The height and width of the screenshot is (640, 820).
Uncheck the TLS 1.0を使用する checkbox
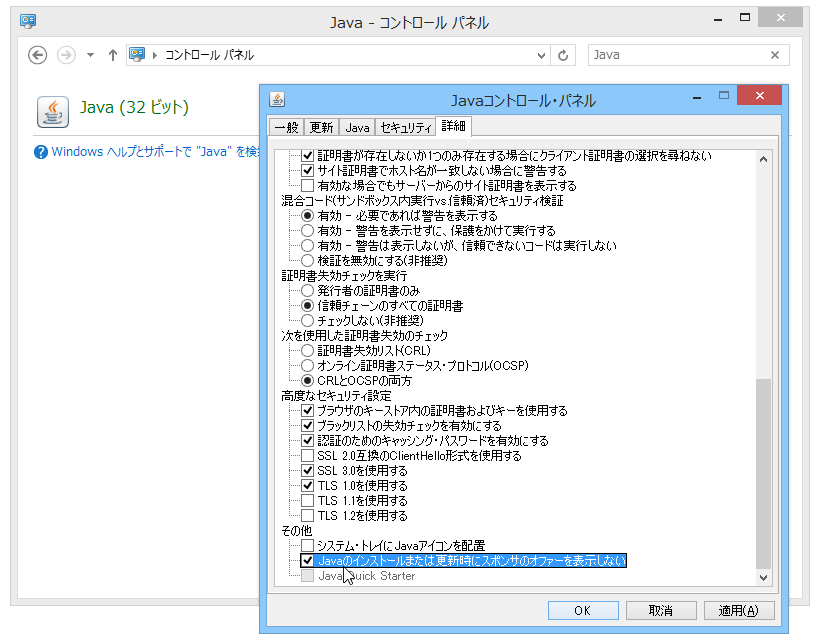click(308, 485)
